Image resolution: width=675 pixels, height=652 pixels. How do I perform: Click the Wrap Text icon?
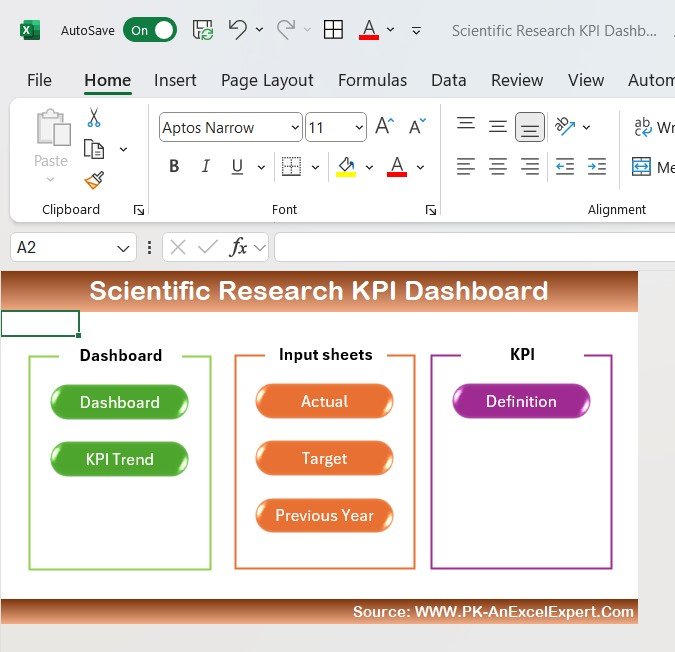(x=643, y=127)
